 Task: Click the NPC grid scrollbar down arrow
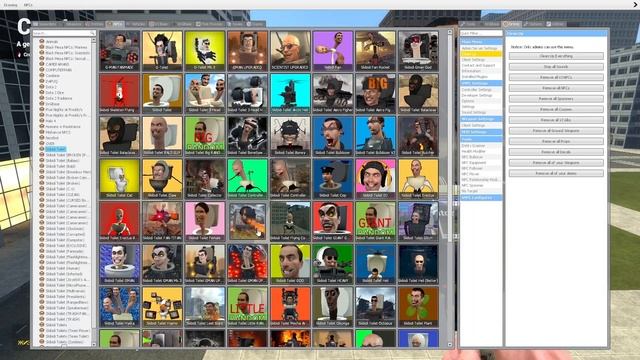pos(450,345)
